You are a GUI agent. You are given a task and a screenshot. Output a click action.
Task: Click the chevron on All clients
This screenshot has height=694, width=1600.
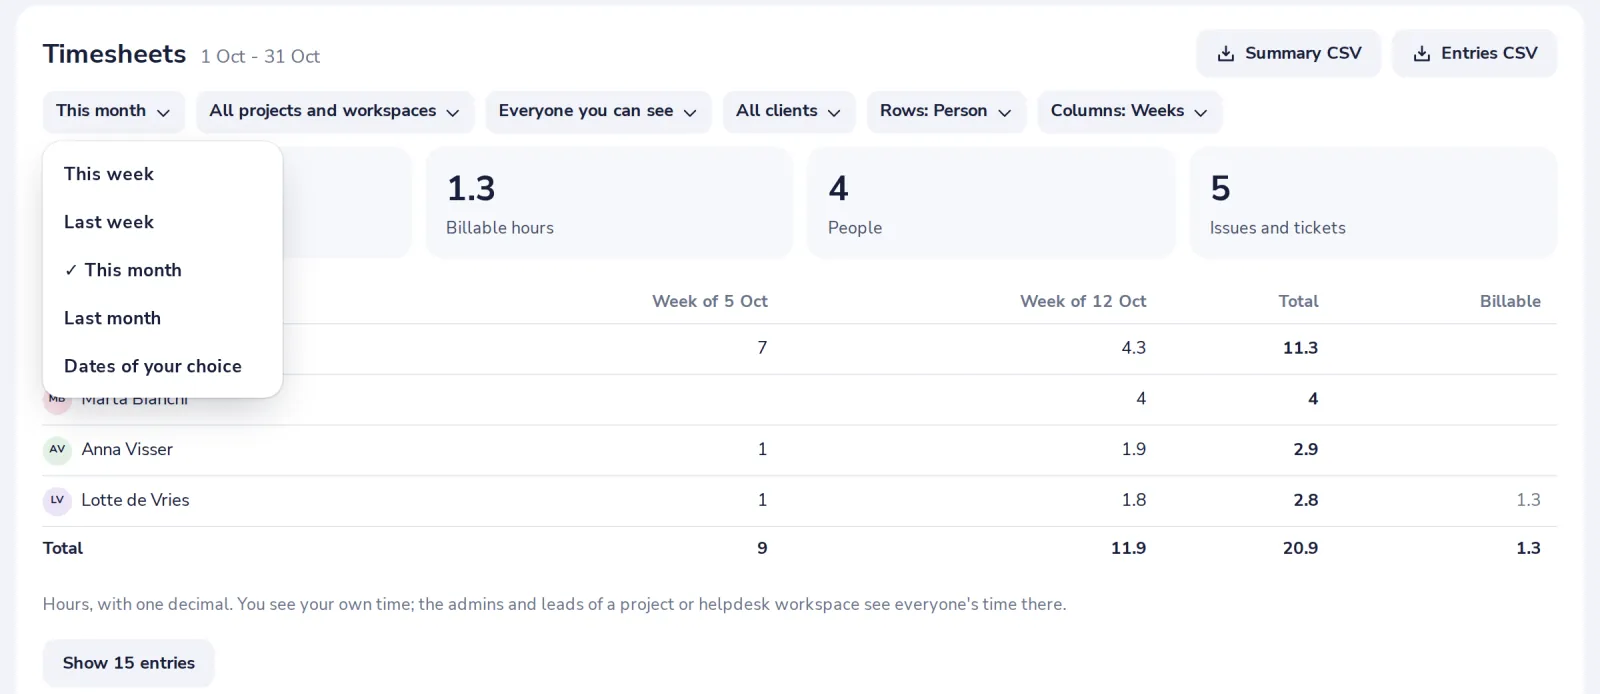coord(834,112)
